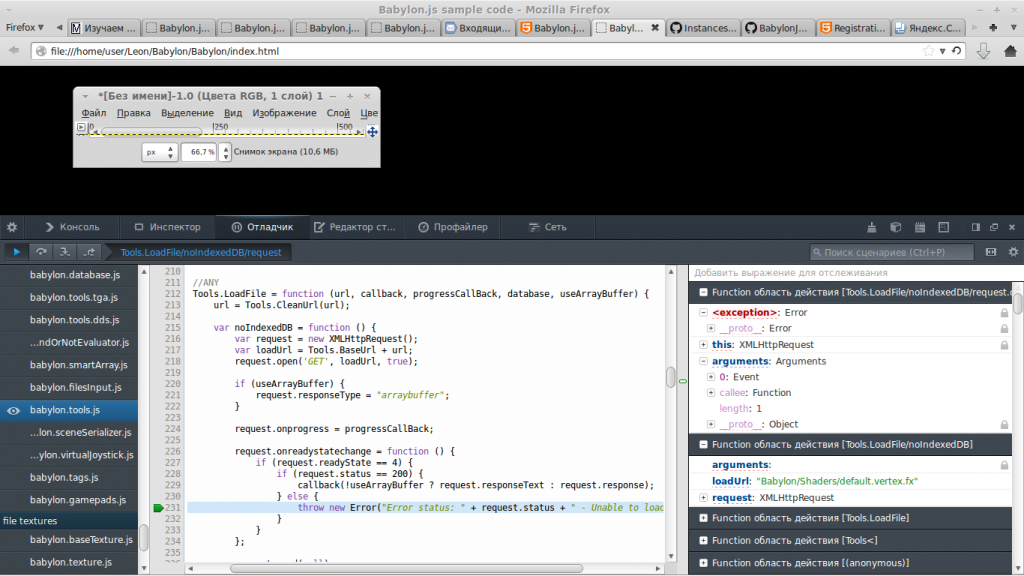Open the Instances GitHub browser tab
This screenshot has width=1024, height=576.
point(703,27)
